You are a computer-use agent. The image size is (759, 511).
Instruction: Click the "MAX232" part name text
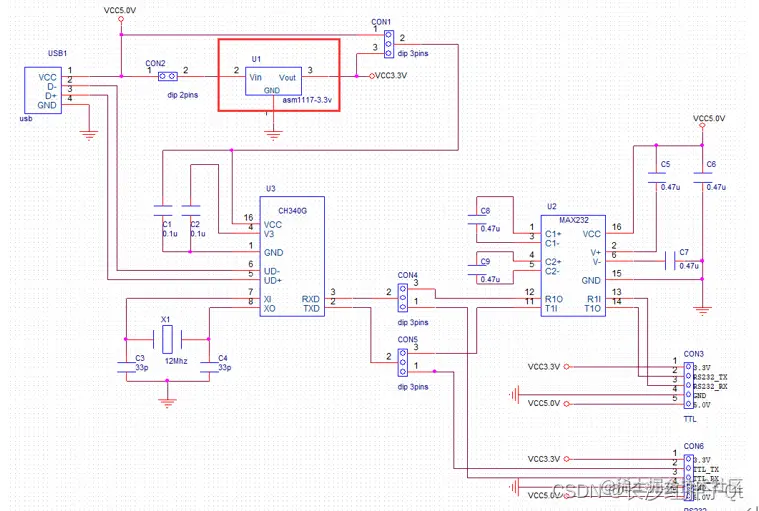[x=574, y=220]
